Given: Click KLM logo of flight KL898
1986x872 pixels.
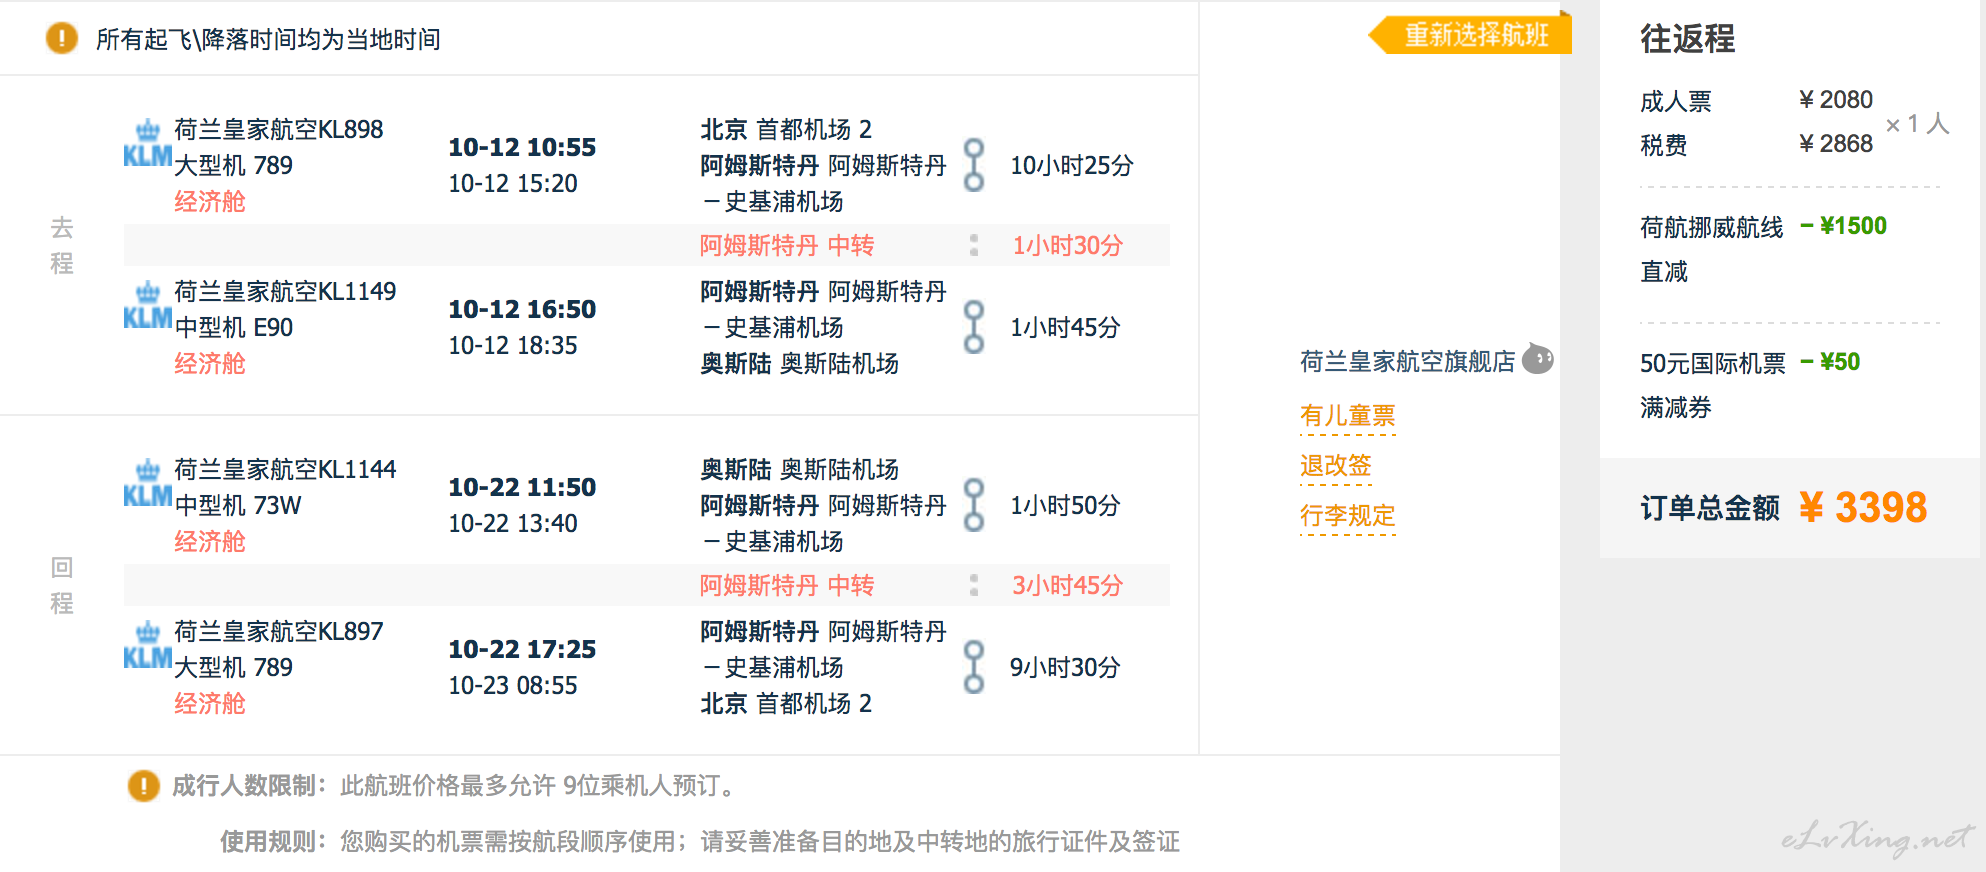Looking at the screenshot, I should (x=147, y=144).
